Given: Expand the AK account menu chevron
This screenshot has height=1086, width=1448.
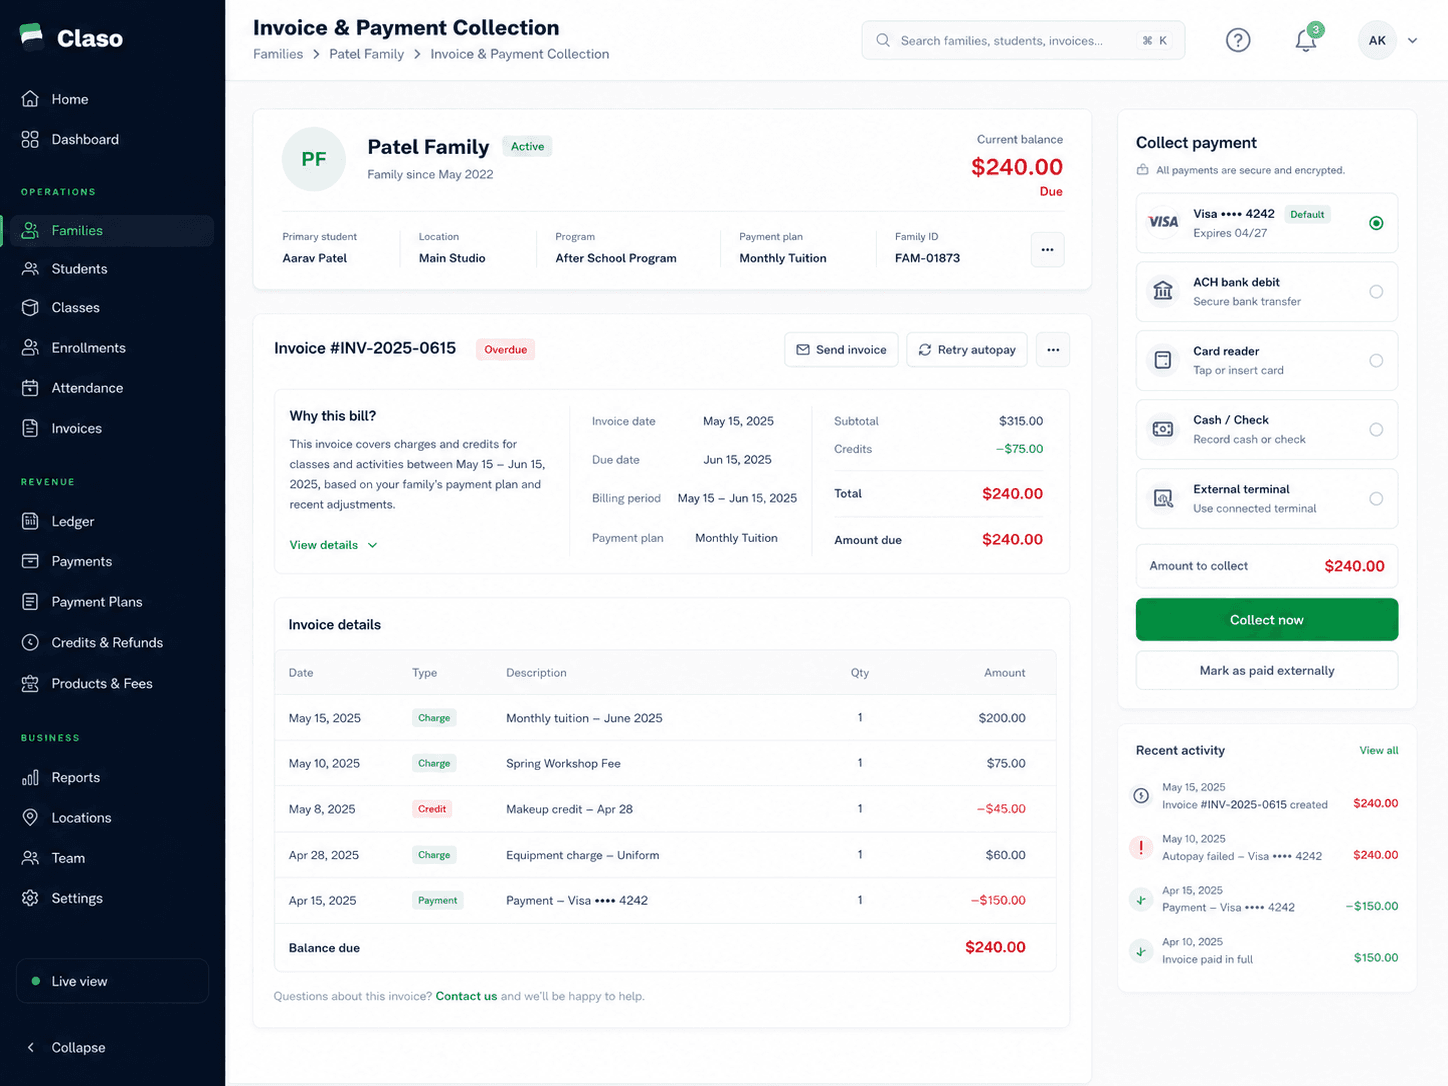Looking at the screenshot, I should coord(1413,41).
